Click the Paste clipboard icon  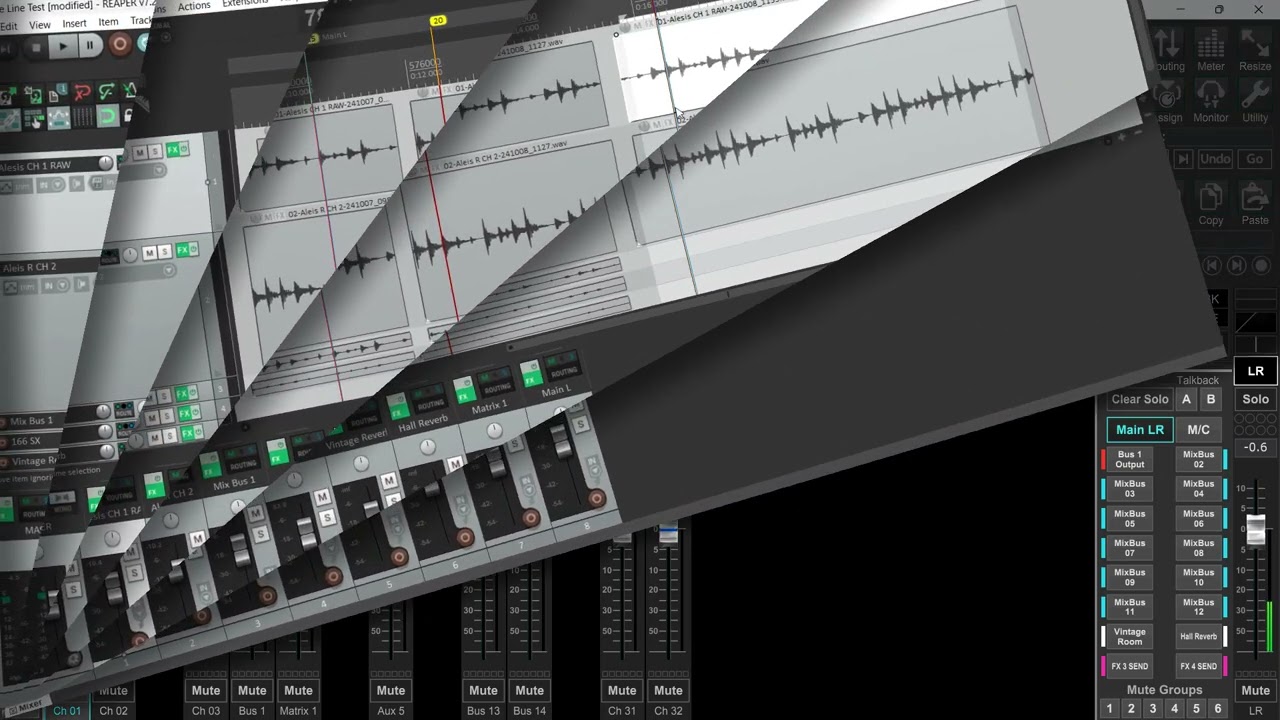coord(1255,204)
